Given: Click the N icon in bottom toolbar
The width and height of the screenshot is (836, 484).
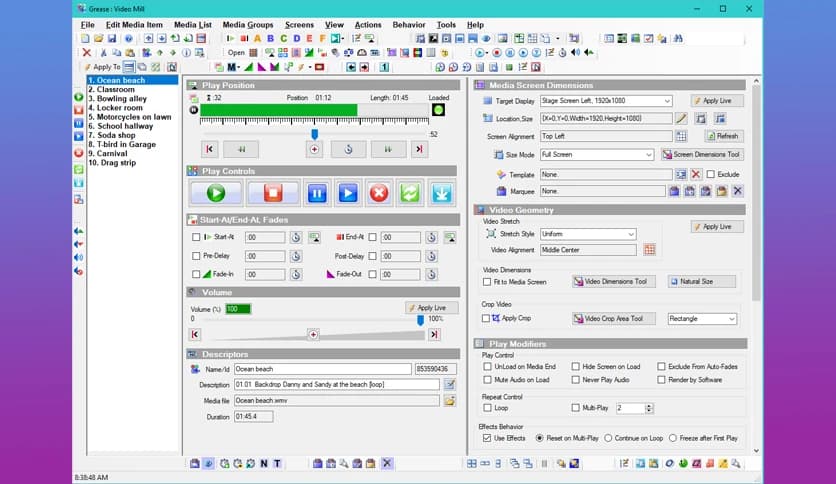Looking at the screenshot, I should point(264,464).
